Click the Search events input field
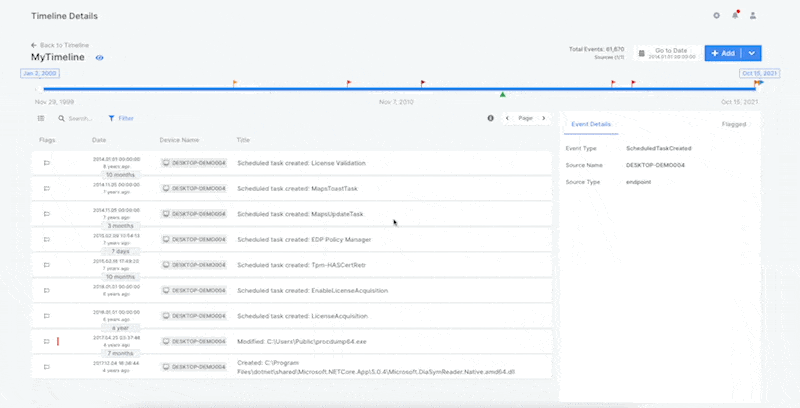 pyautogui.click(x=80, y=118)
